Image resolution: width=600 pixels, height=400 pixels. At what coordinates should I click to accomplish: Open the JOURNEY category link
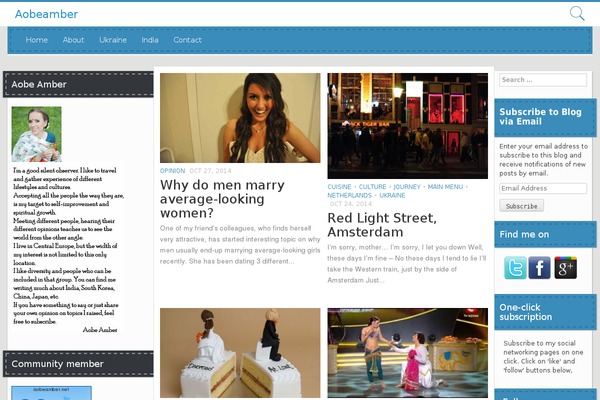(407, 187)
